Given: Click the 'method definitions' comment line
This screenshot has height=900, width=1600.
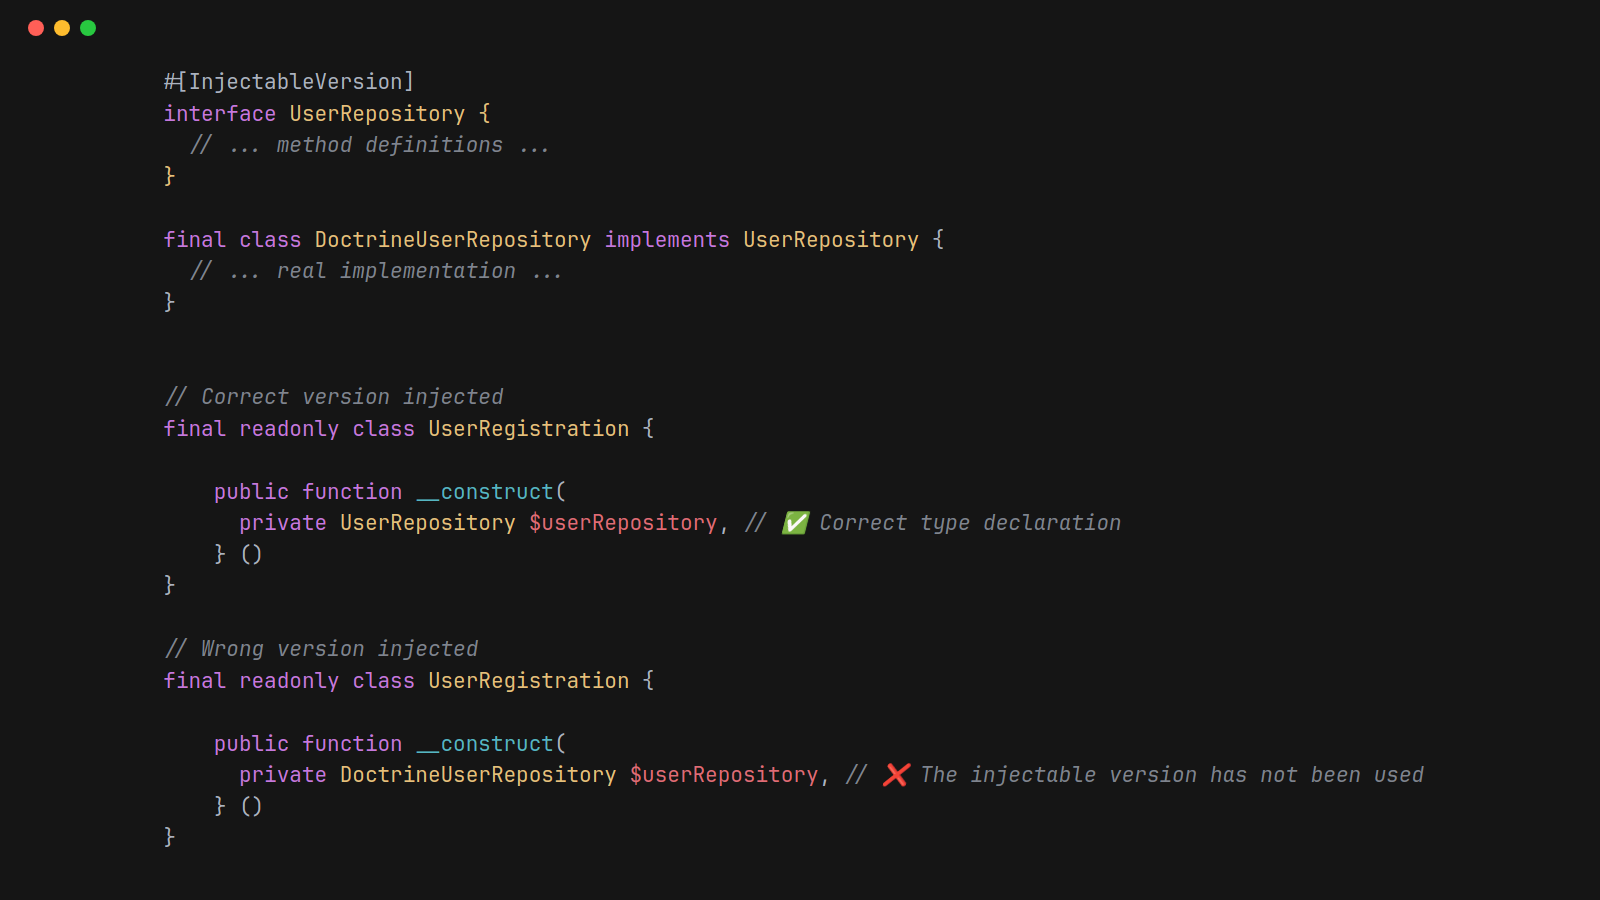Looking at the screenshot, I should click(x=370, y=144).
